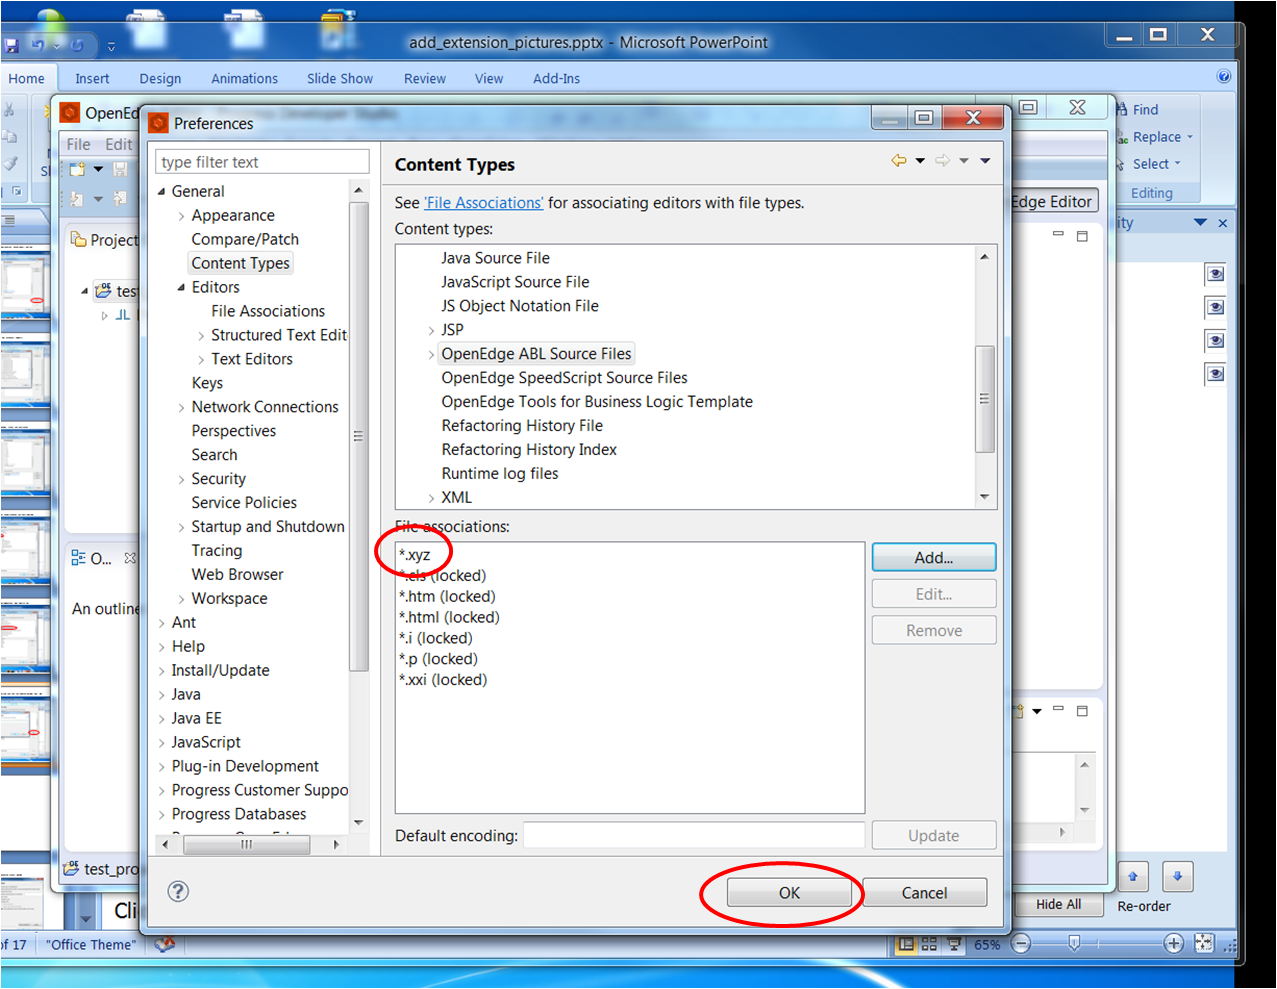
Task: Click Hide All in Selection pane
Action: [x=1058, y=905]
